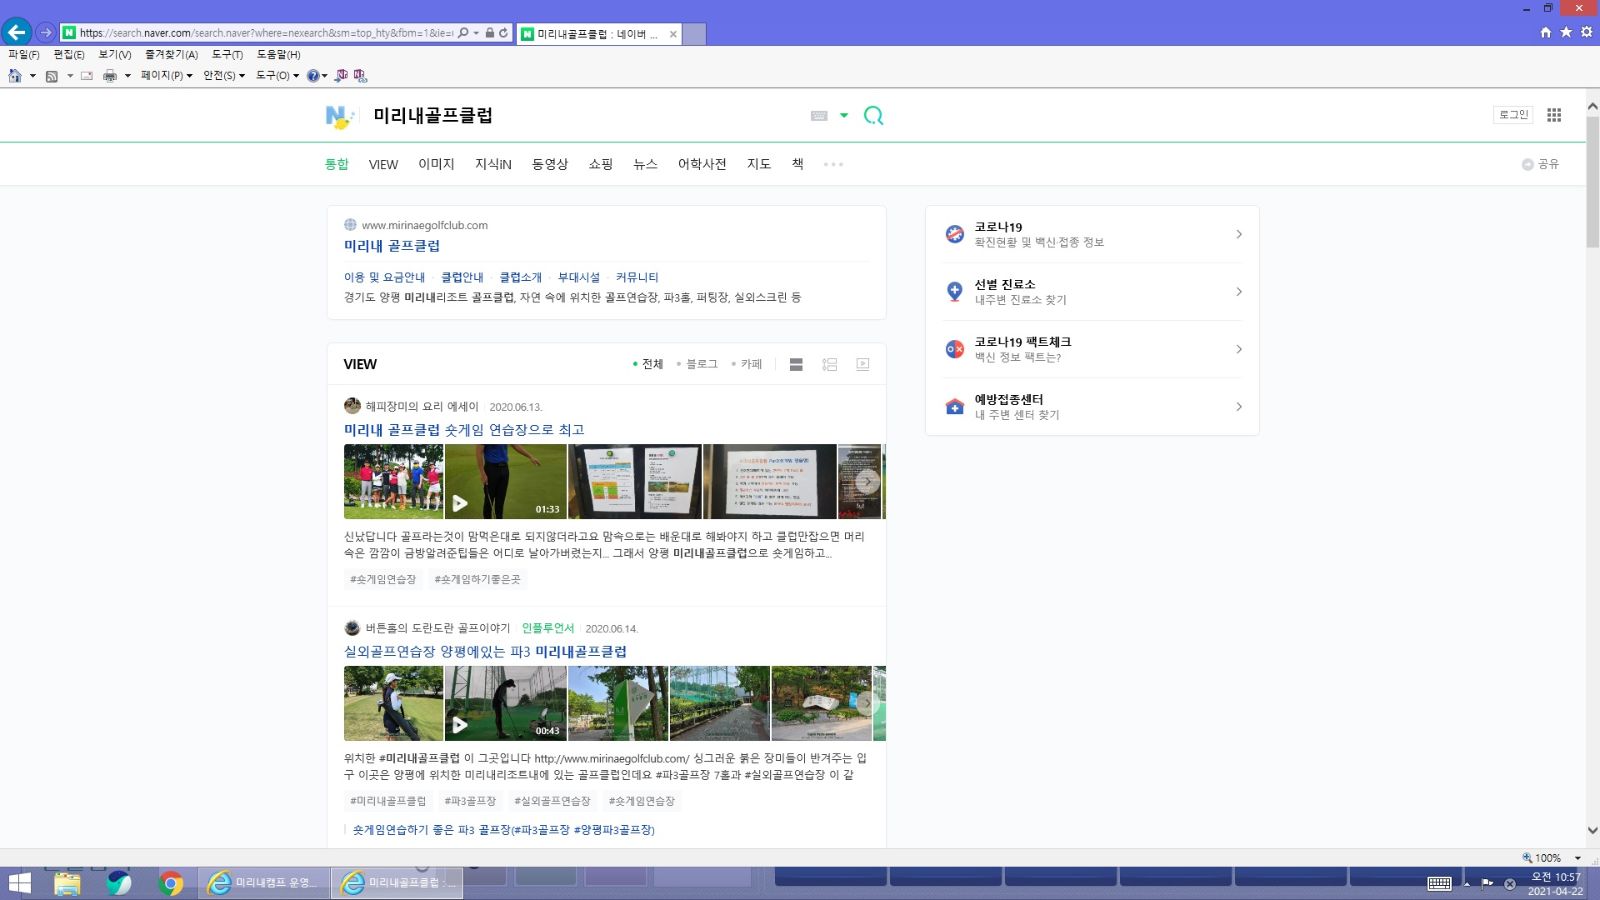The image size is (1600, 900).
Task: Click the RSS feeds icon
Action: click(x=52, y=76)
